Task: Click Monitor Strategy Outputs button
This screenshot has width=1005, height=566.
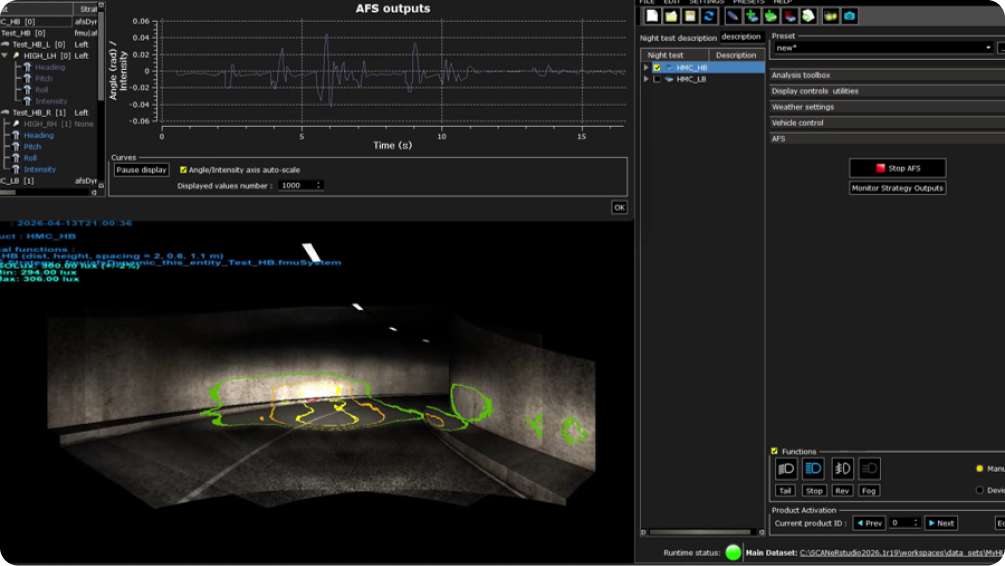Action: pyautogui.click(x=897, y=188)
